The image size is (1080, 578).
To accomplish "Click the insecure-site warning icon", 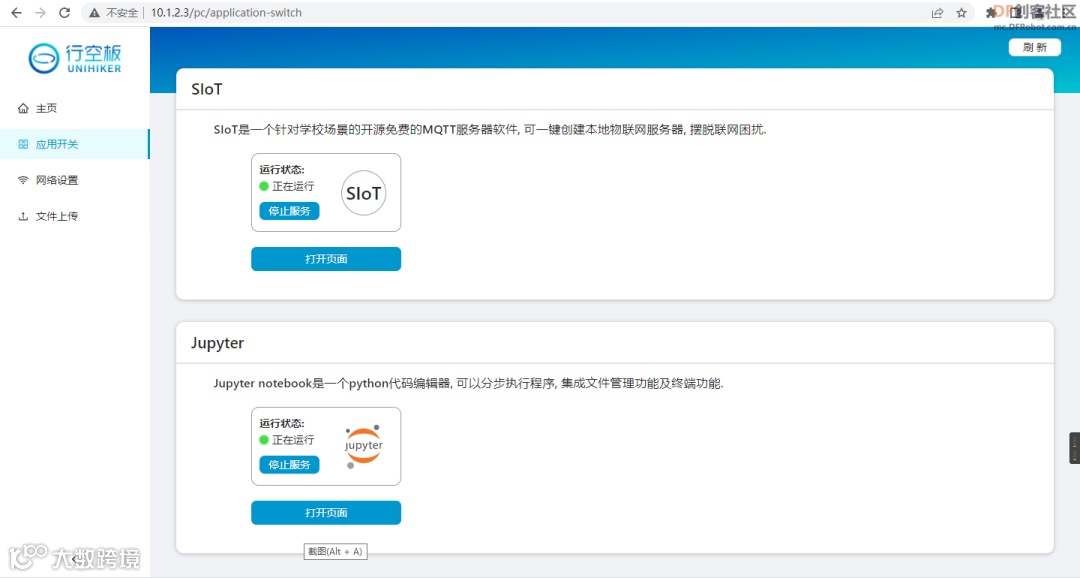I will [94, 12].
